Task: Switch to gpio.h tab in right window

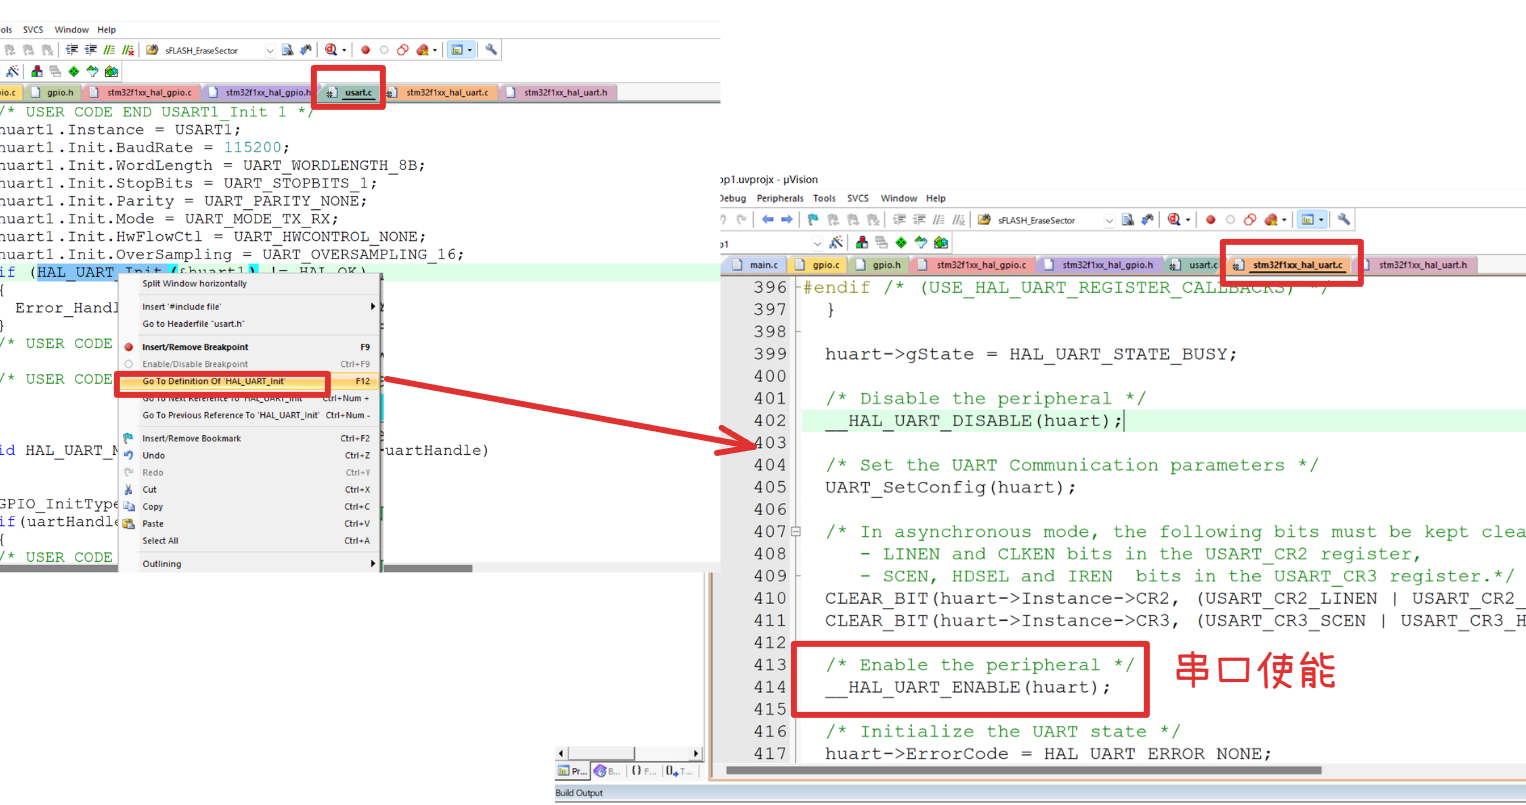Action: pyautogui.click(x=879, y=265)
